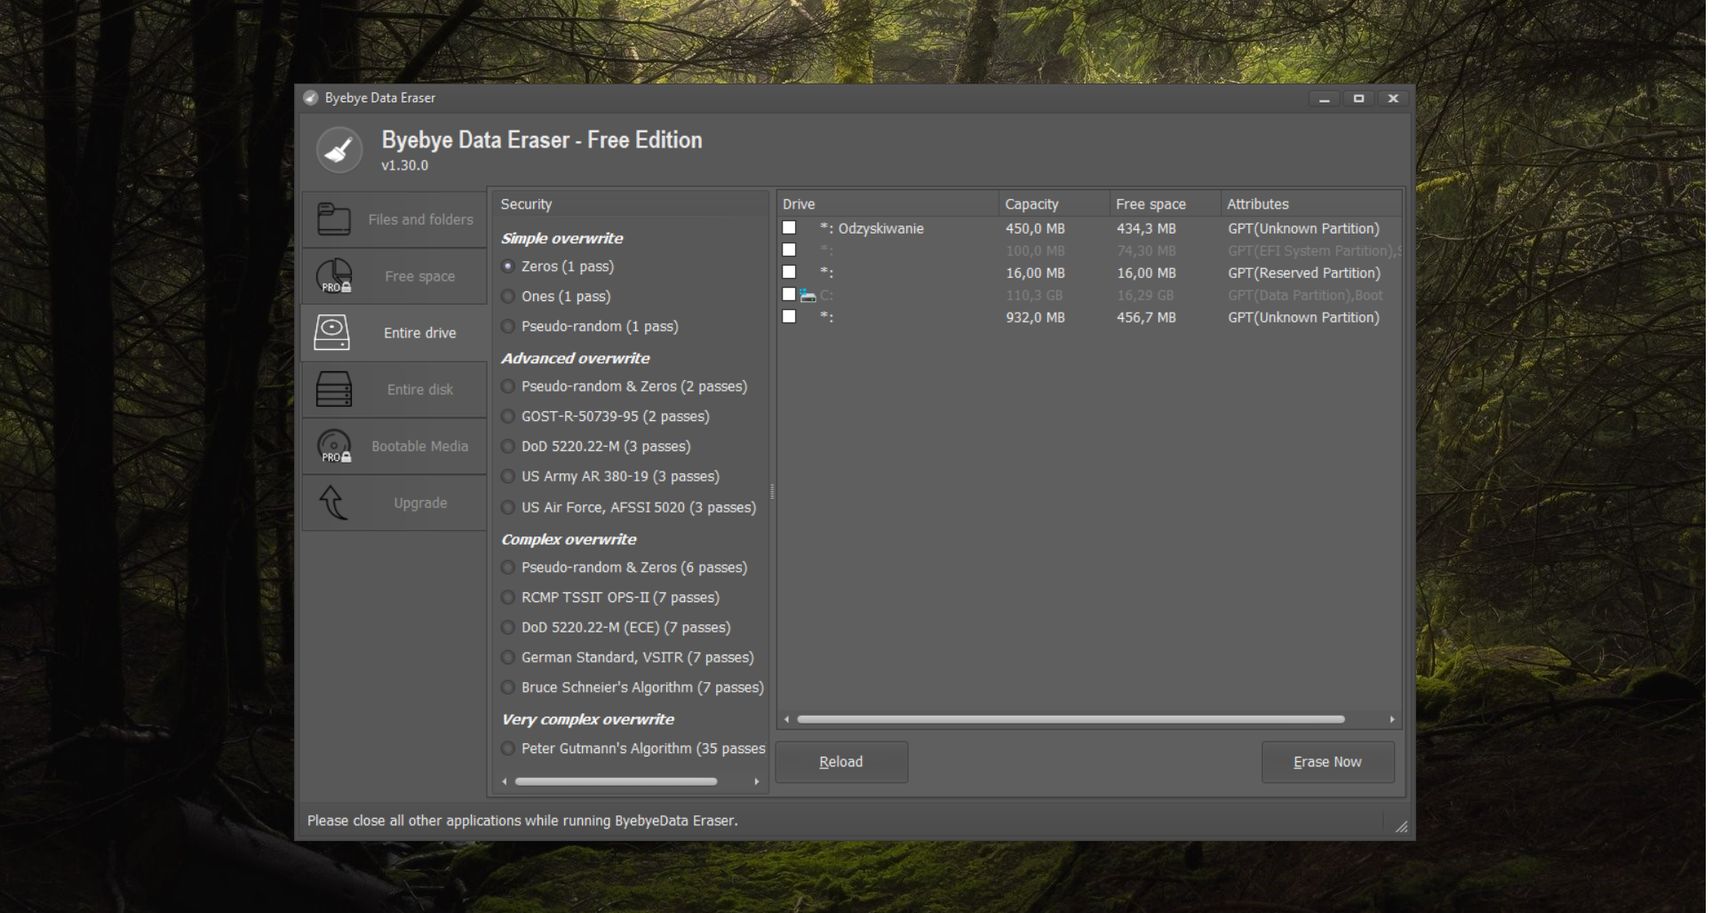Open the Free space tab
Screen dimensions: 1720x913
[x=394, y=276]
